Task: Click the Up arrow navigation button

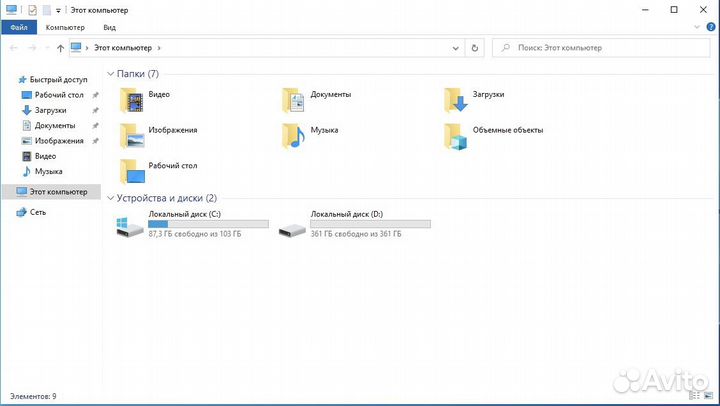Action: tap(61, 47)
